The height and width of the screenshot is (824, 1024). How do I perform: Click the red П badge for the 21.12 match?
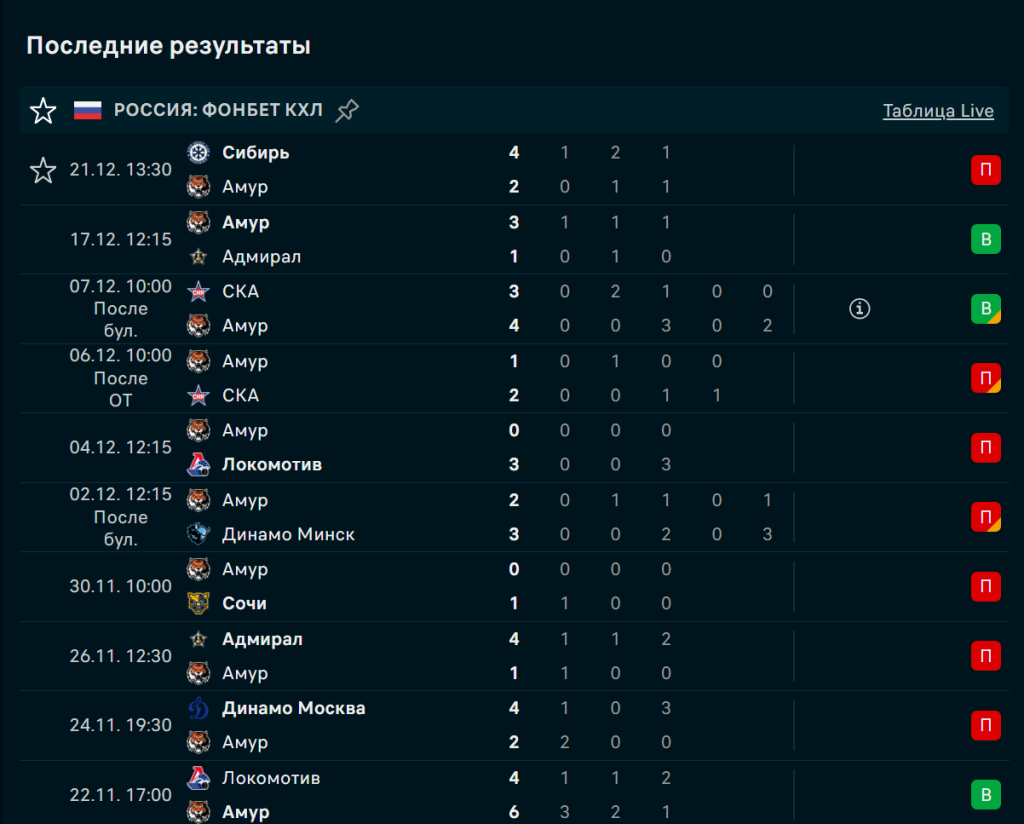[985, 170]
